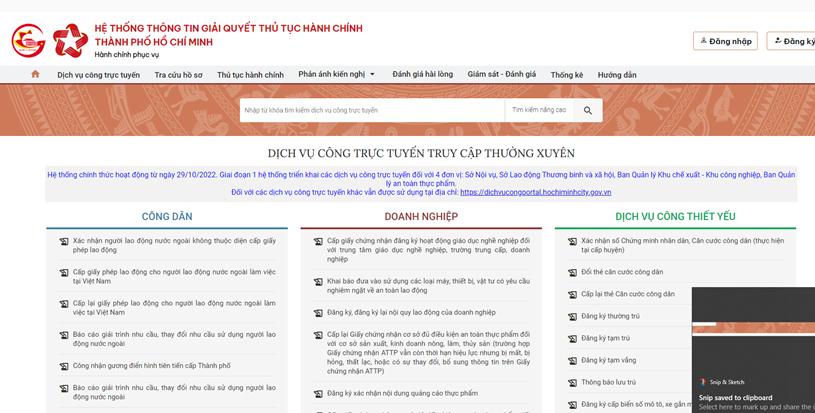Click the home icon in navigation bar
This screenshot has height=413, width=815.
click(36, 74)
